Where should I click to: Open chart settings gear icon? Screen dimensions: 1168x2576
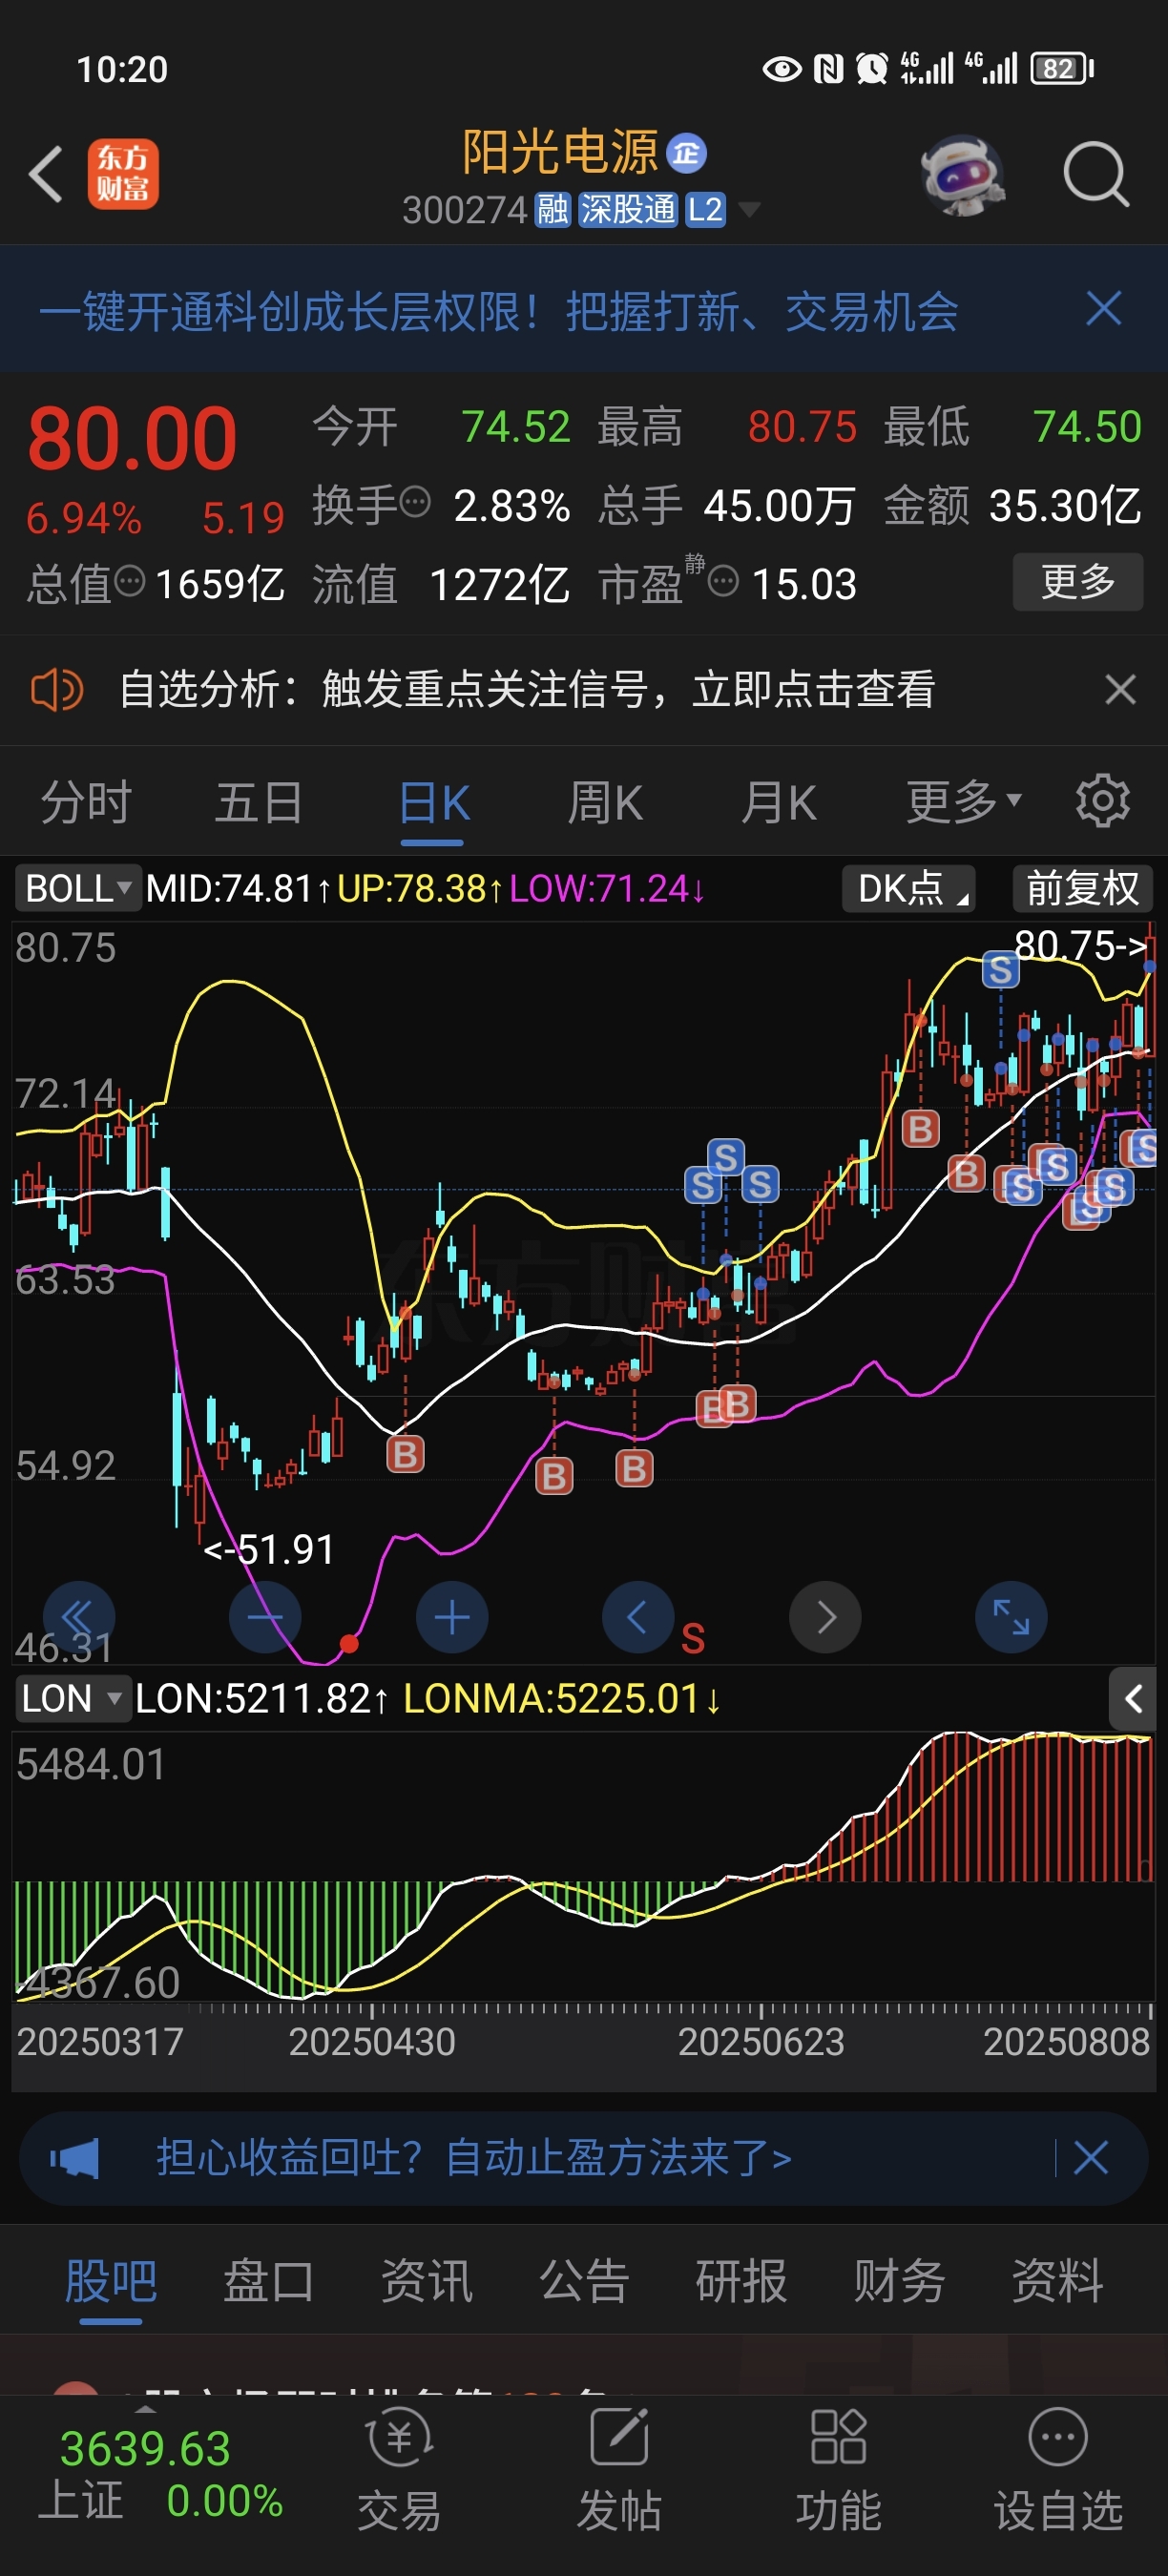pos(1102,801)
